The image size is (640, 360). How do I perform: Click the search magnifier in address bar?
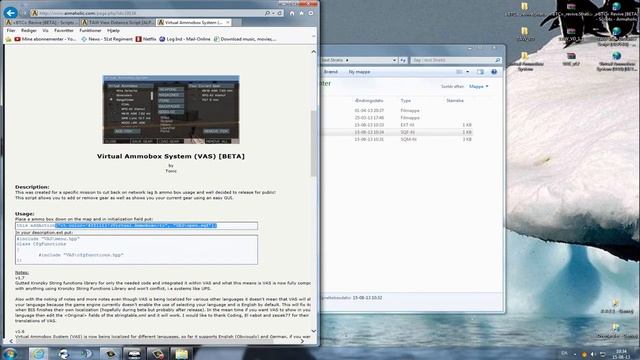coord(267,13)
